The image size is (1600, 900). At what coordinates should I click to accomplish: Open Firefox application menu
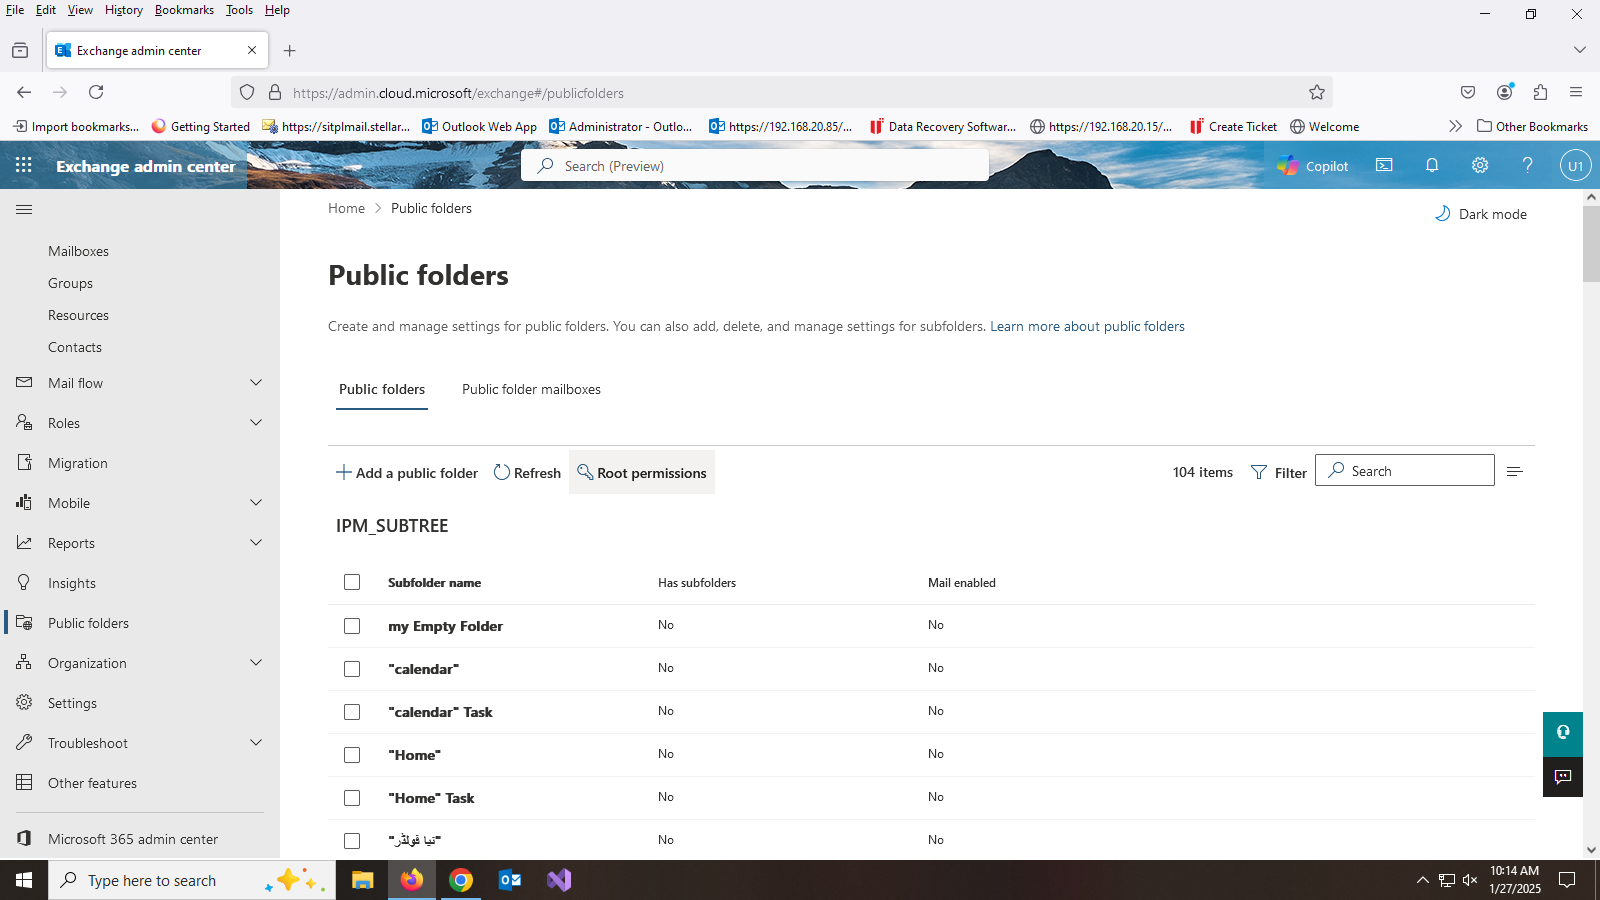click(x=1576, y=92)
